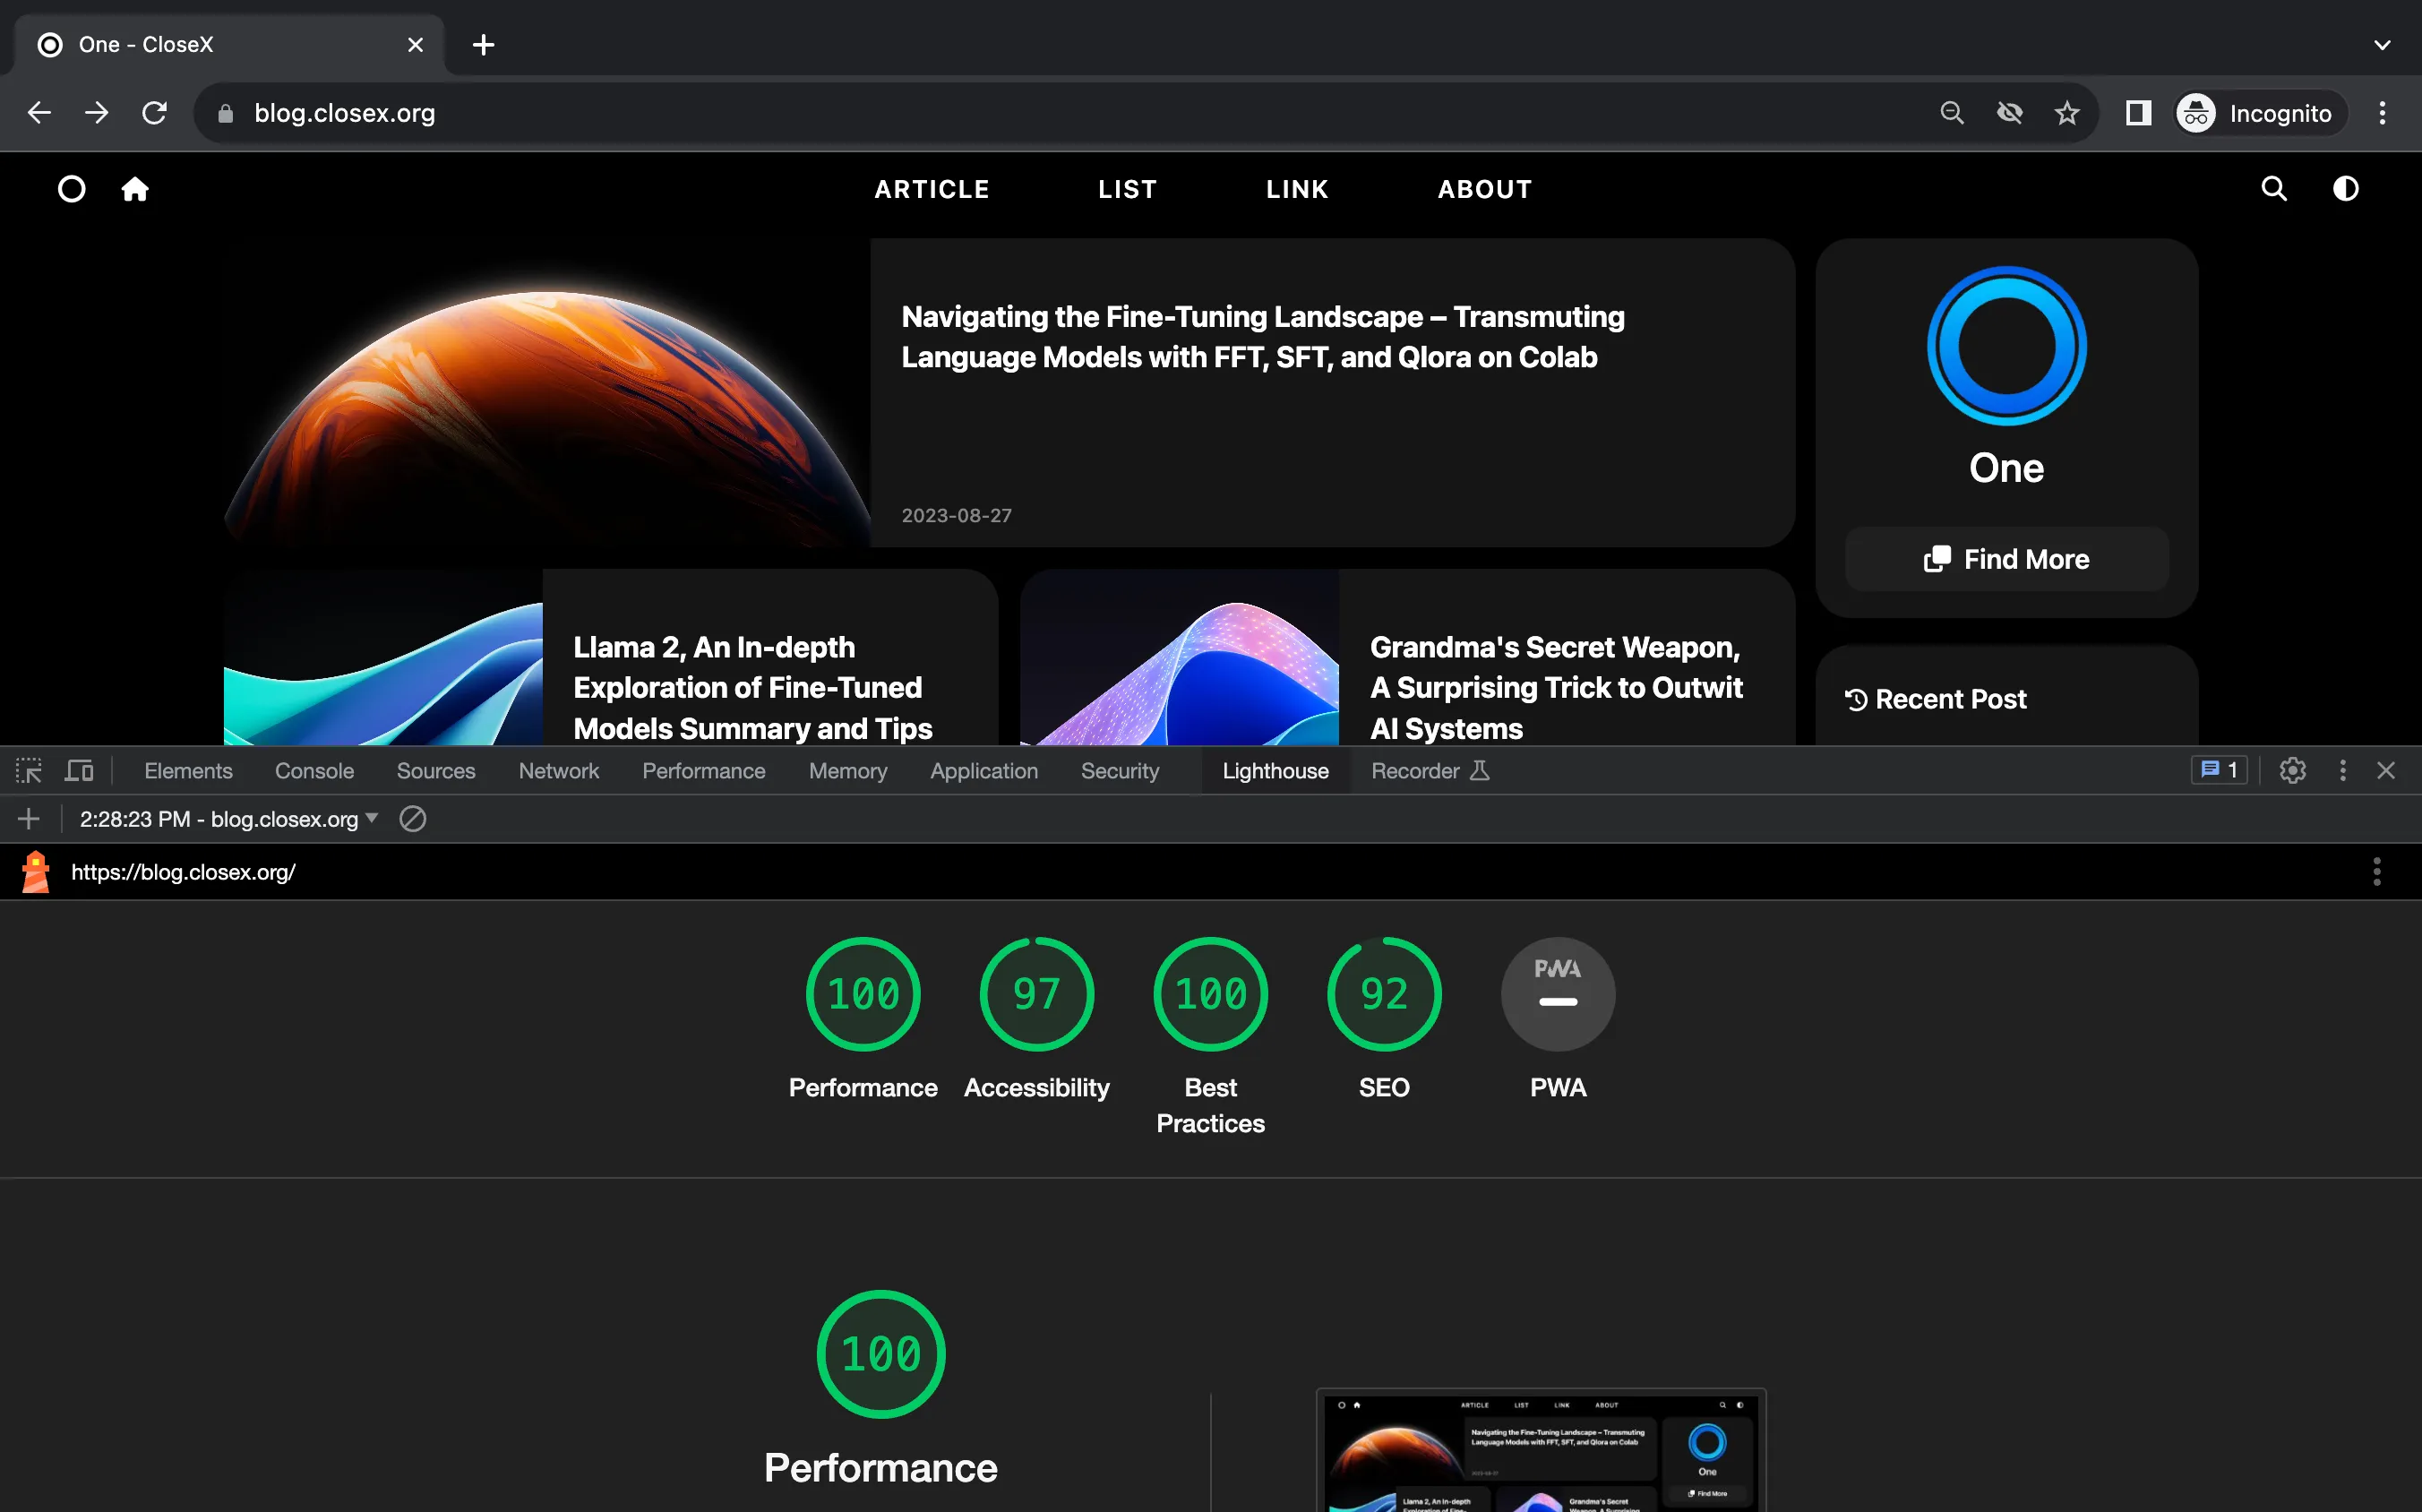Open the Navigating the Fine-Tuning Landscape article
Viewport: 2422px width, 1512px height.
pos(1262,337)
